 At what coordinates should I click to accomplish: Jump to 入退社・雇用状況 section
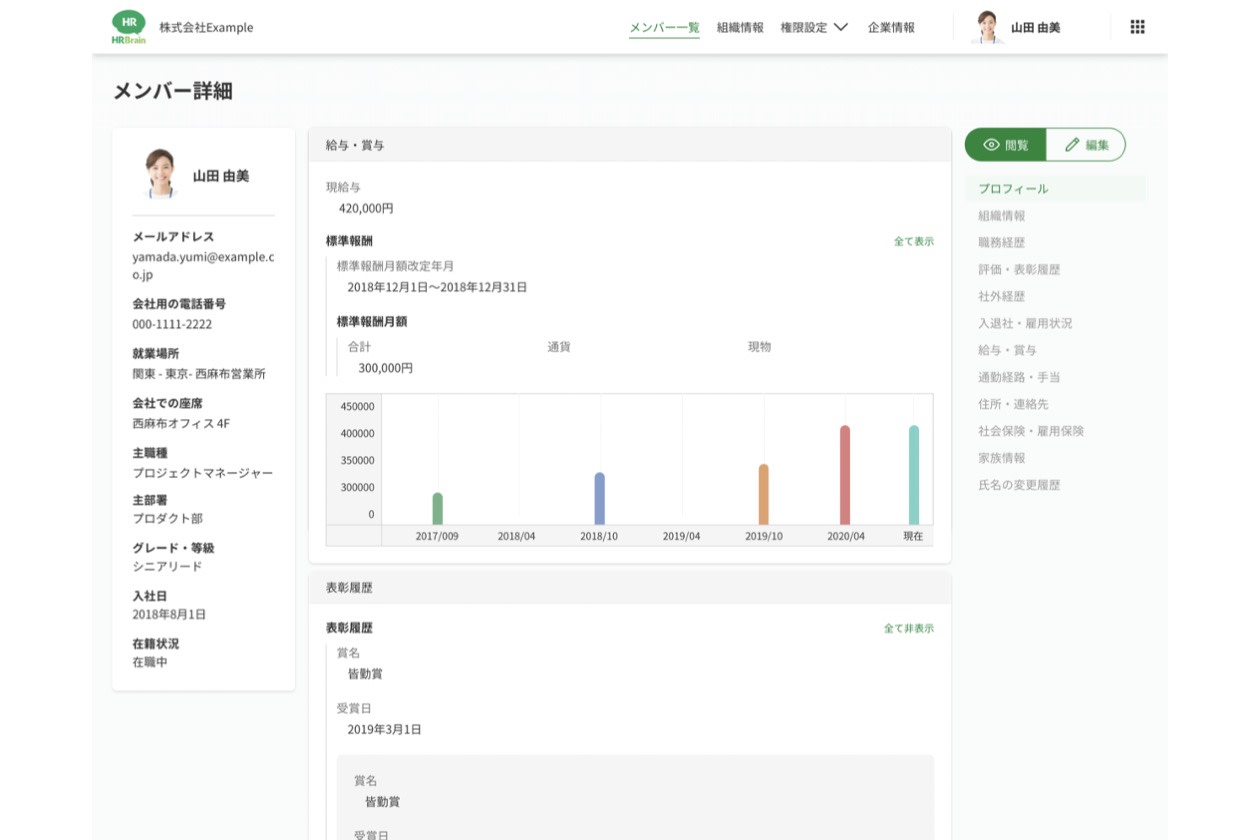[1025, 324]
